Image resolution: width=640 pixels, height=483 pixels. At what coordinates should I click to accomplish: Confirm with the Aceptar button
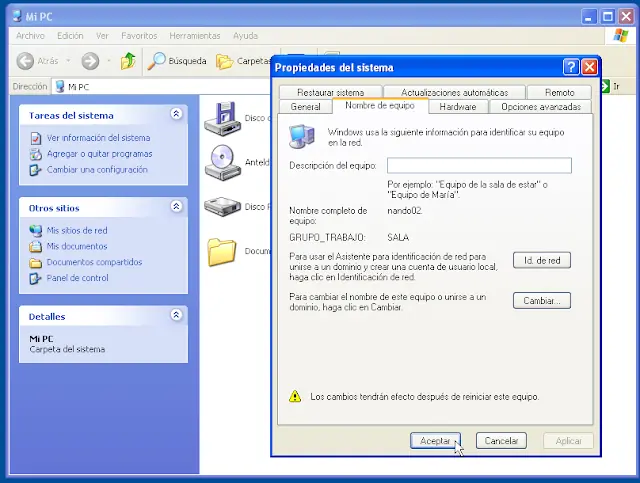click(435, 440)
